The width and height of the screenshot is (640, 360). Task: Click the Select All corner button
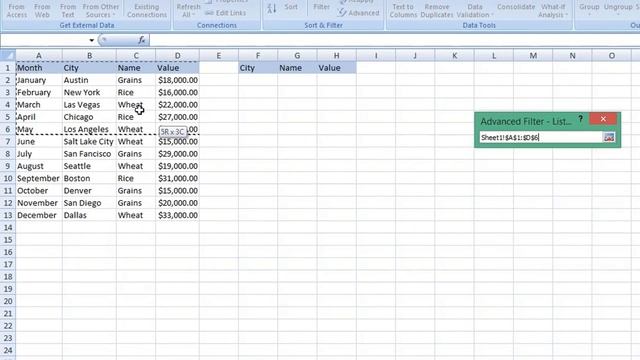pos(8,56)
